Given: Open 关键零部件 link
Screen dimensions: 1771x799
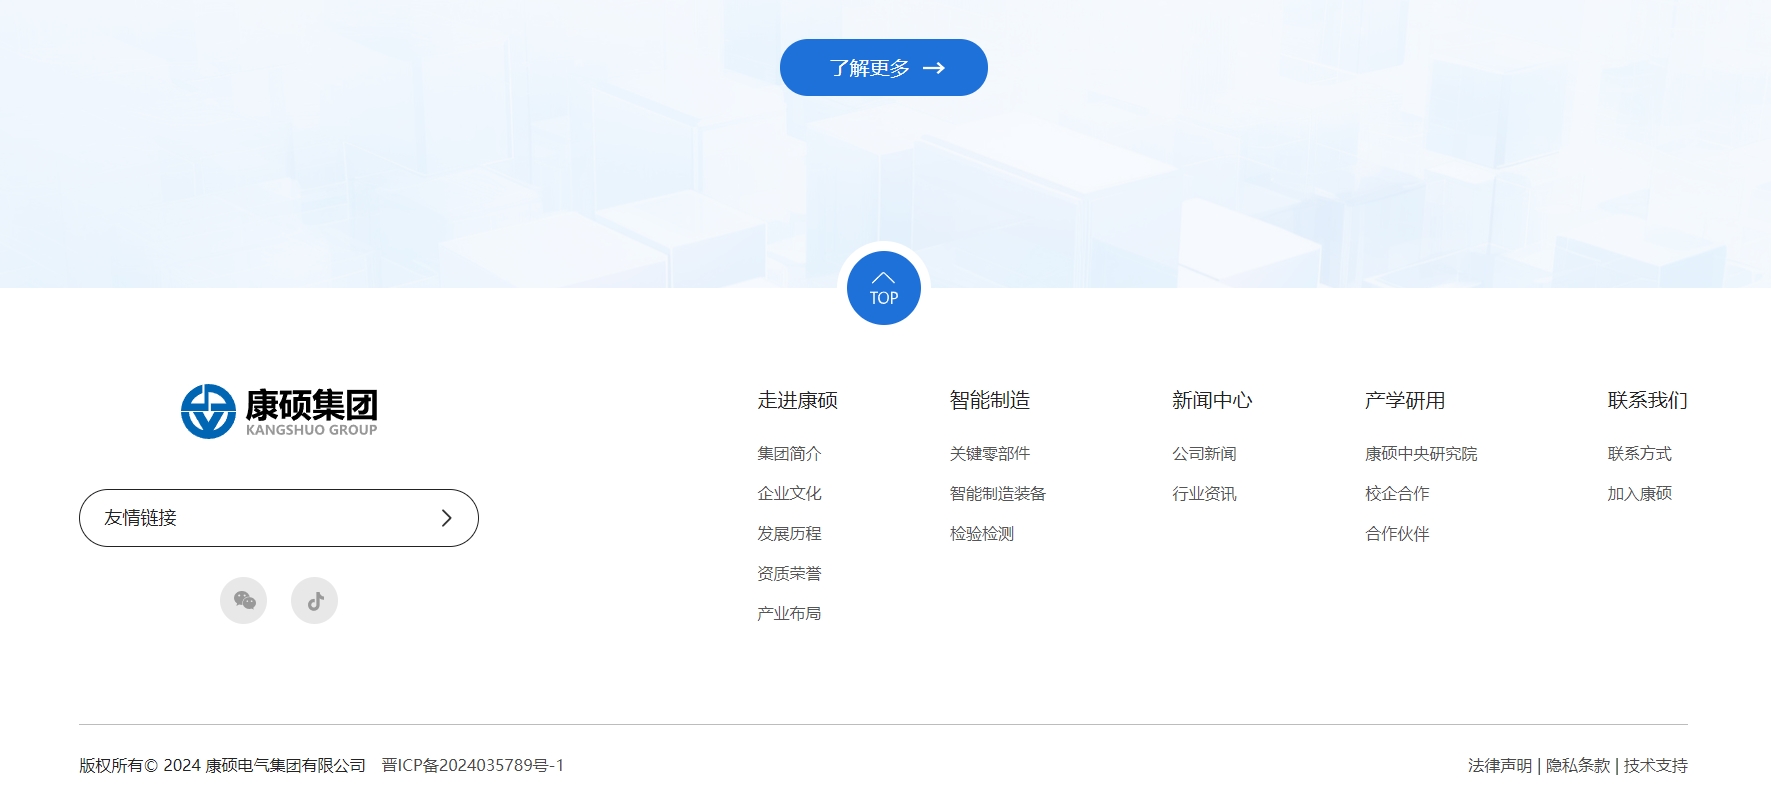Looking at the screenshot, I should [x=990, y=454].
